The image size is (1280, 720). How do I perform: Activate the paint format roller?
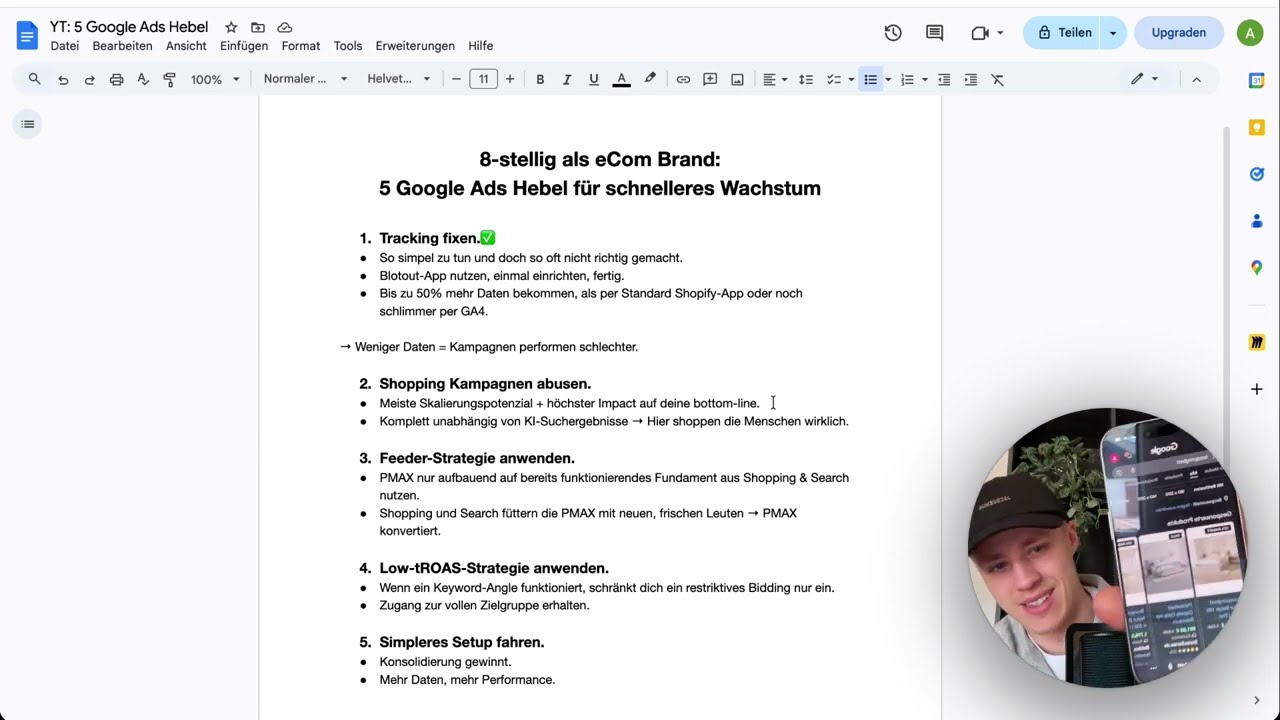(x=169, y=79)
